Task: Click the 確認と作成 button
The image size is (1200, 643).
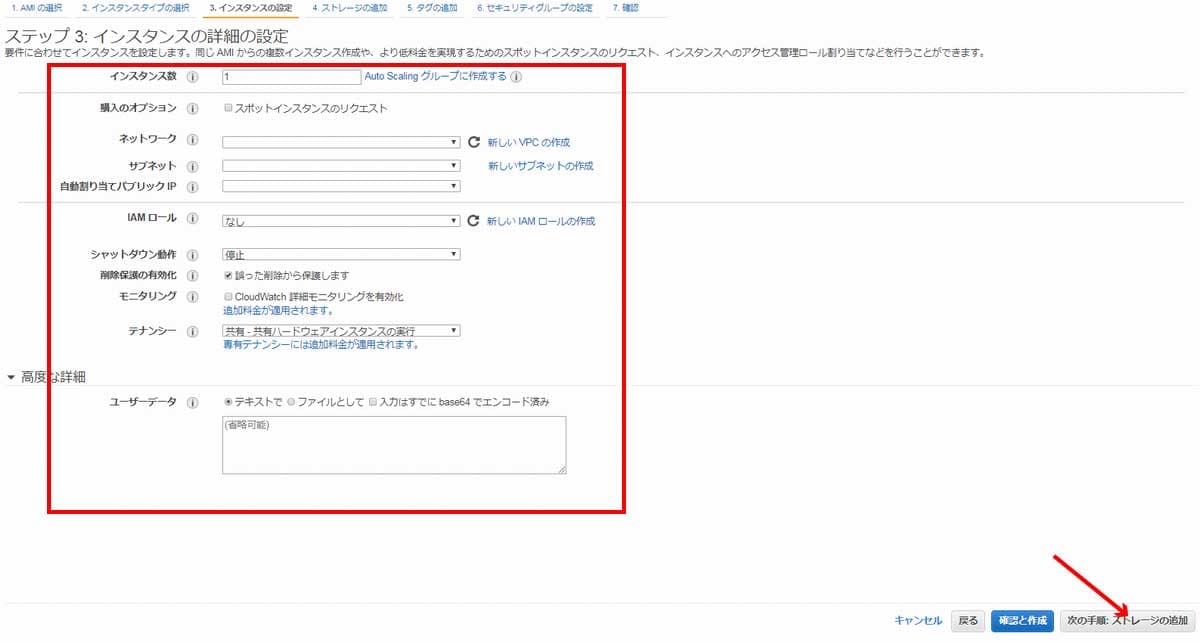Action: (x=1022, y=621)
